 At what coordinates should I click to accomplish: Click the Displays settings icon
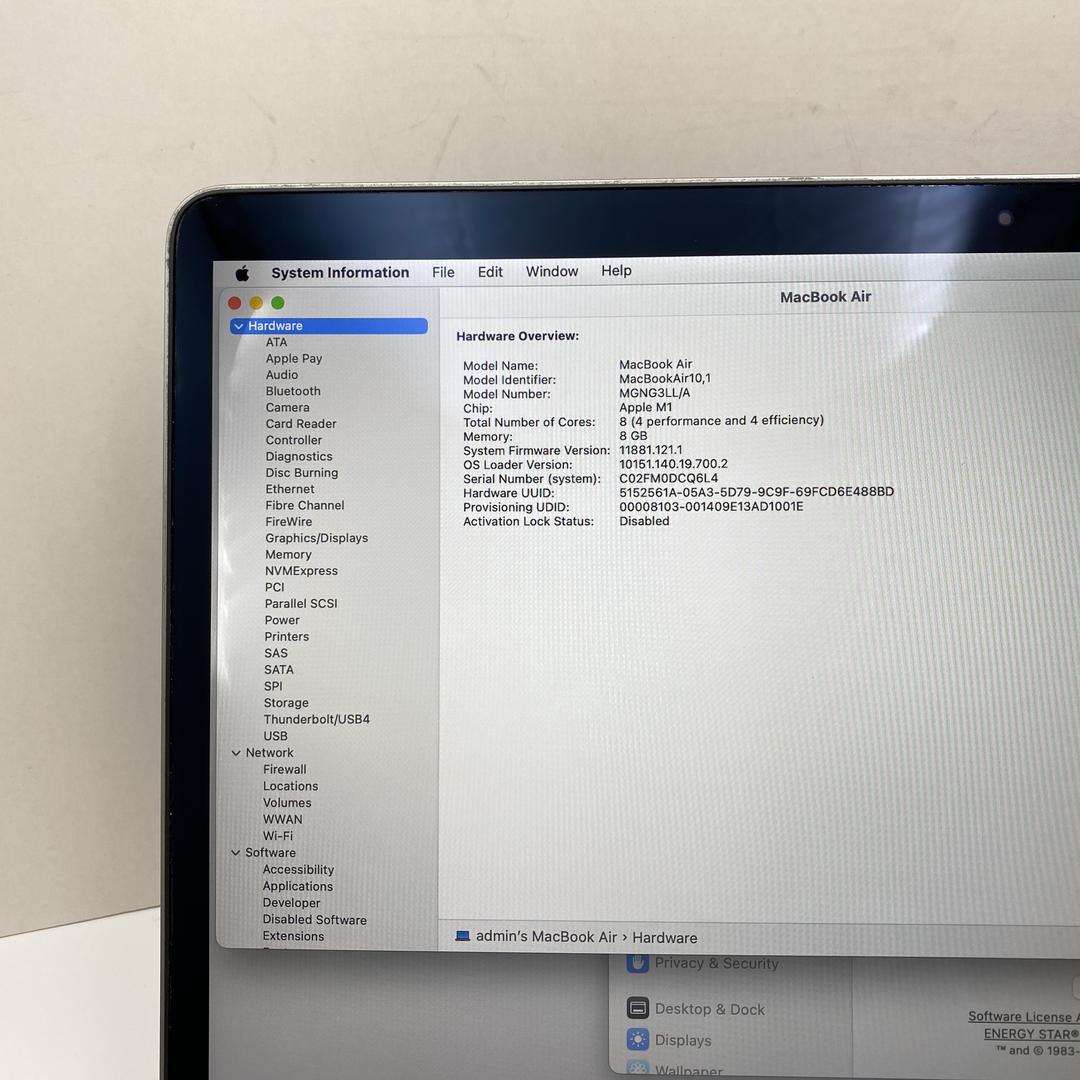pyautogui.click(x=638, y=1040)
